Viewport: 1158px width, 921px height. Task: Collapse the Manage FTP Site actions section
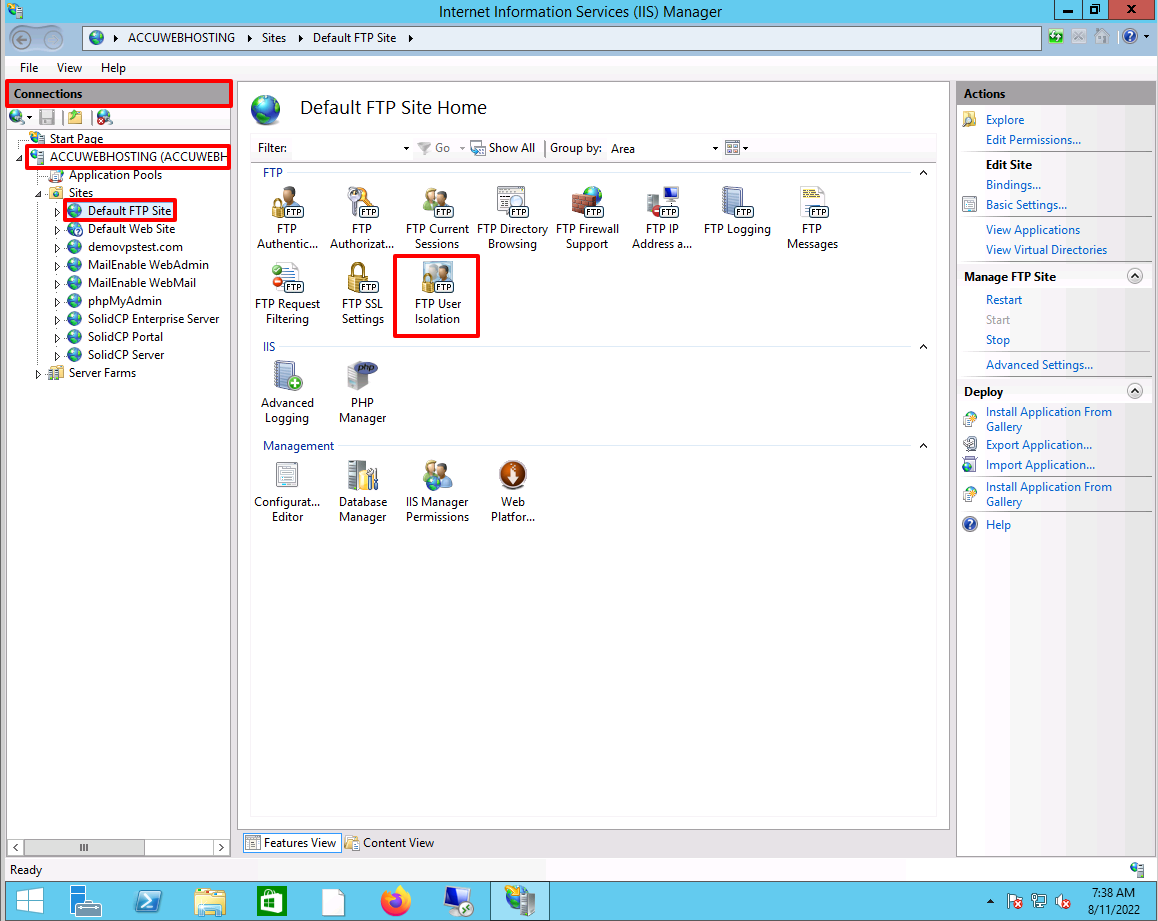pos(1135,276)
